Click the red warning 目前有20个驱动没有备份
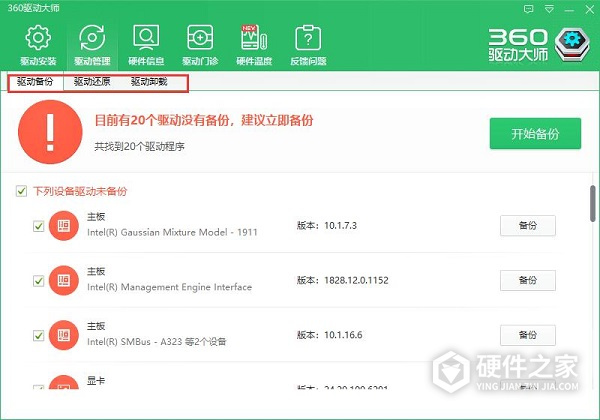Viewport: 600px width, 420px height. [x=204, y=120]
